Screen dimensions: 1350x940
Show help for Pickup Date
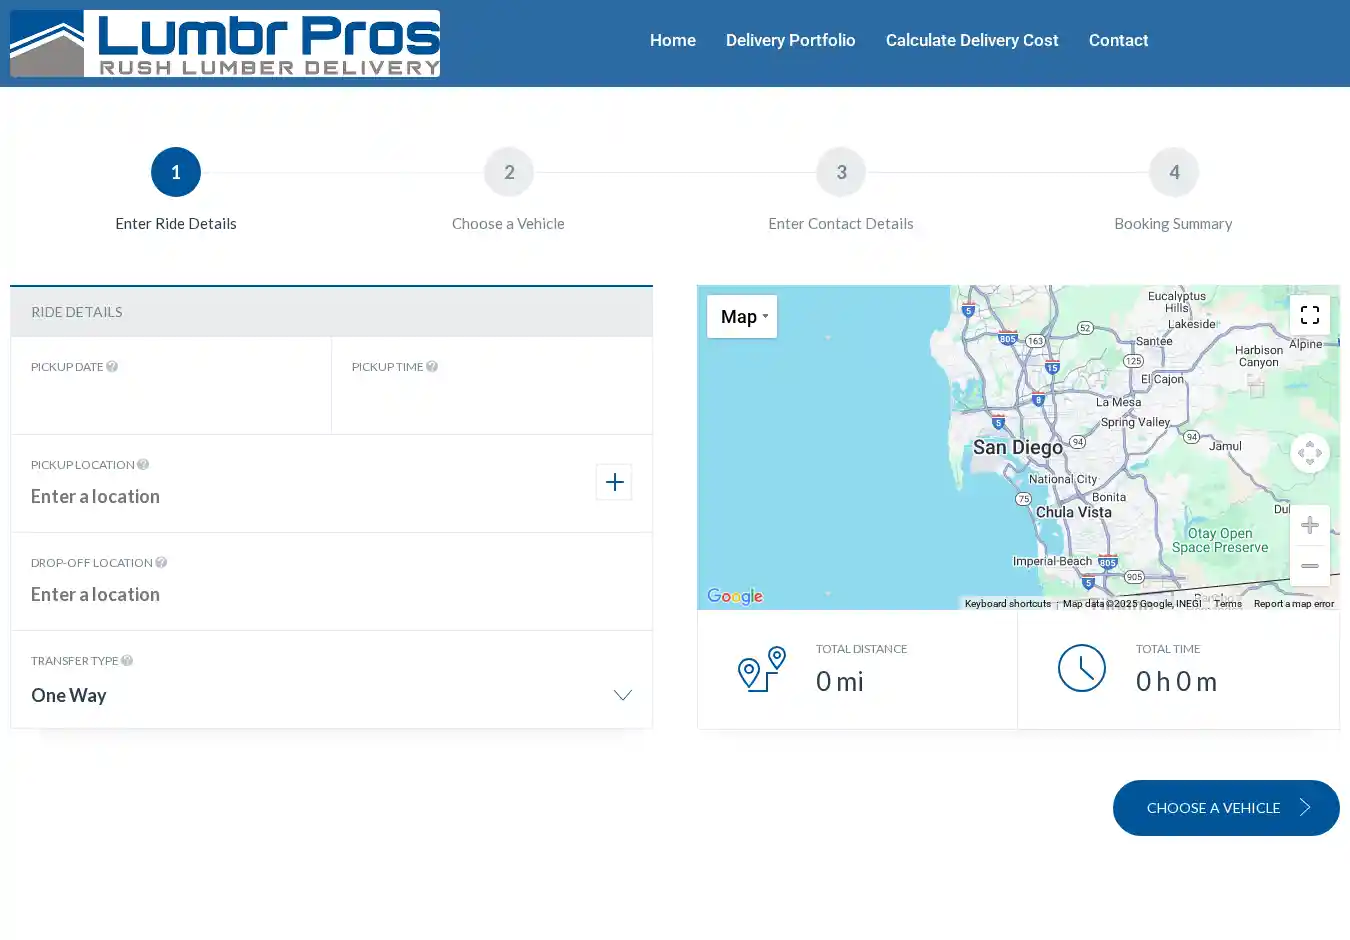click(x=112, y=367)
